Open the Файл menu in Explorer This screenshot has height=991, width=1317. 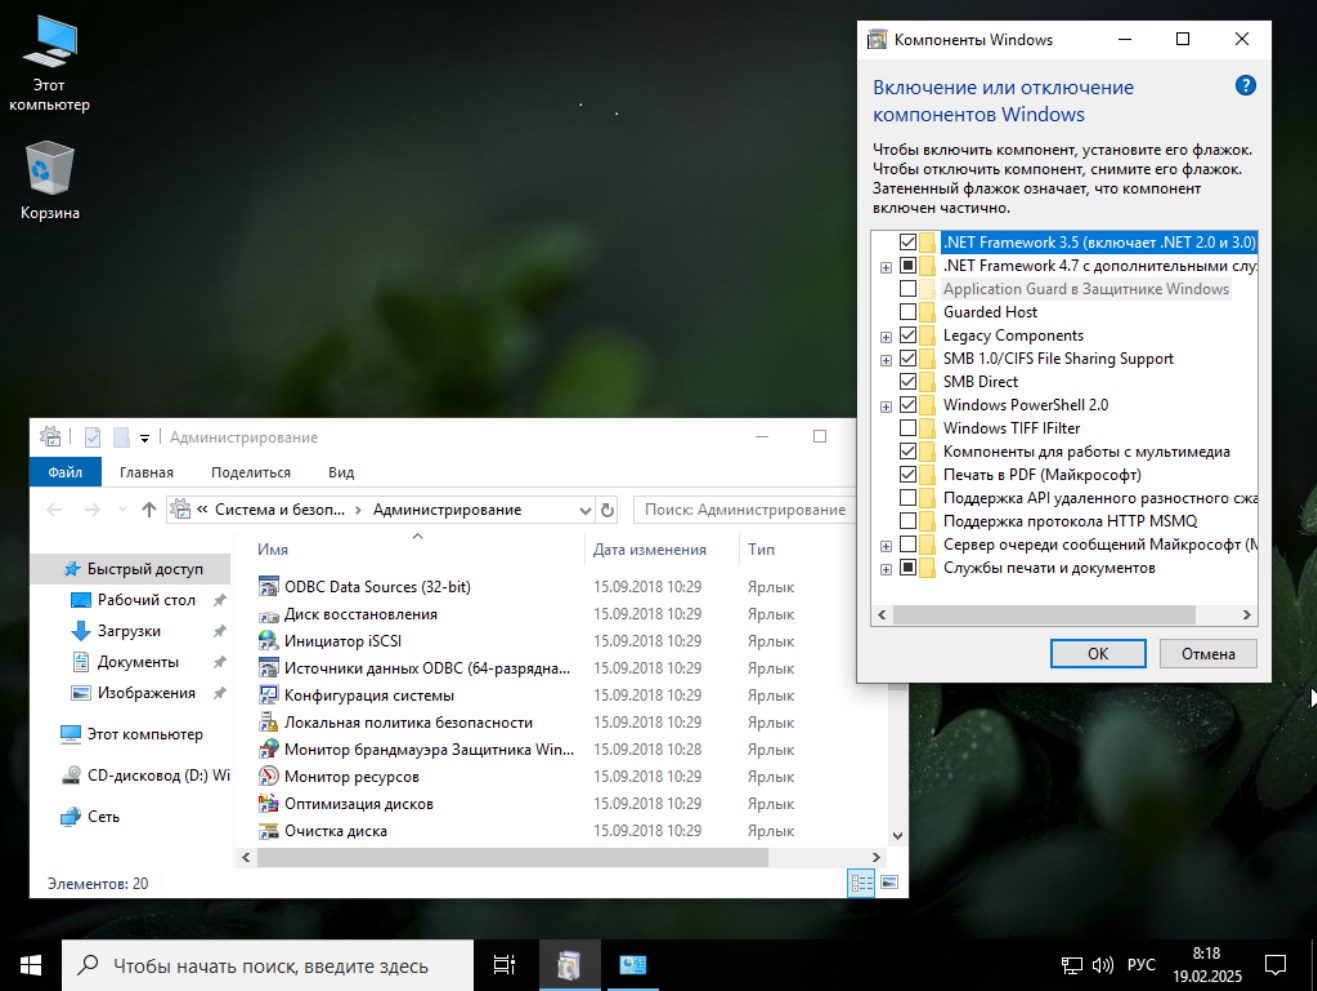click(64, 471)
